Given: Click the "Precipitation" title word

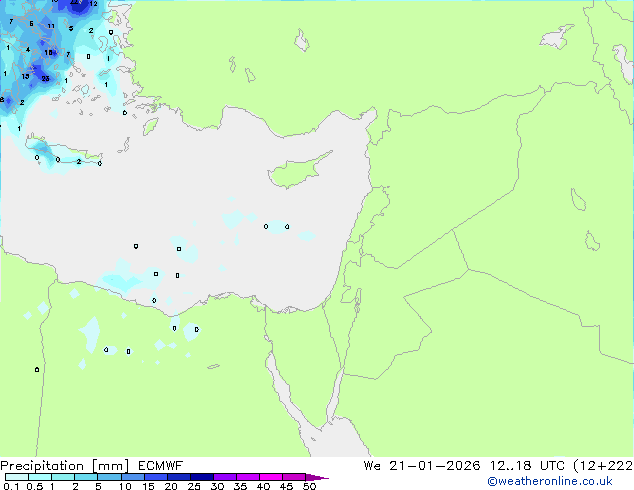Looking at the screenshot, I should [x=42, y=466].
